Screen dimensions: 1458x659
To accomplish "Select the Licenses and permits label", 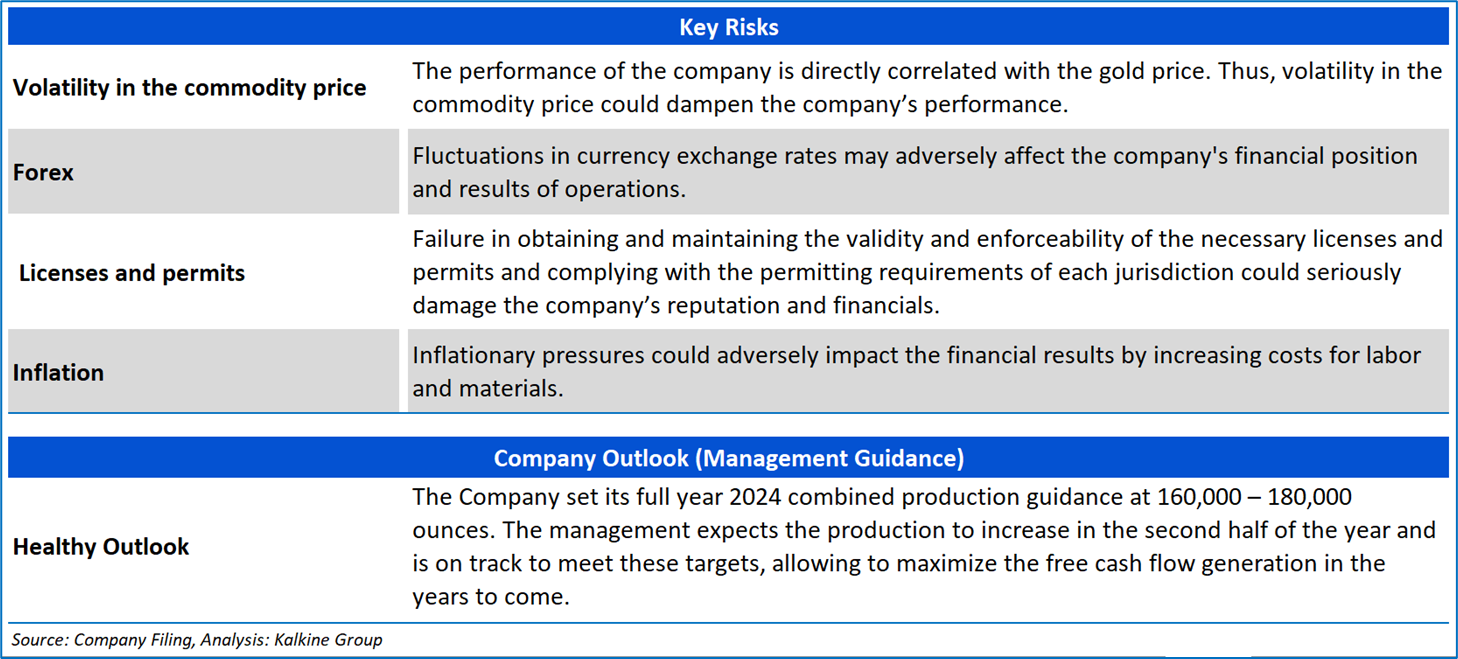I will [x=132, y=273].
